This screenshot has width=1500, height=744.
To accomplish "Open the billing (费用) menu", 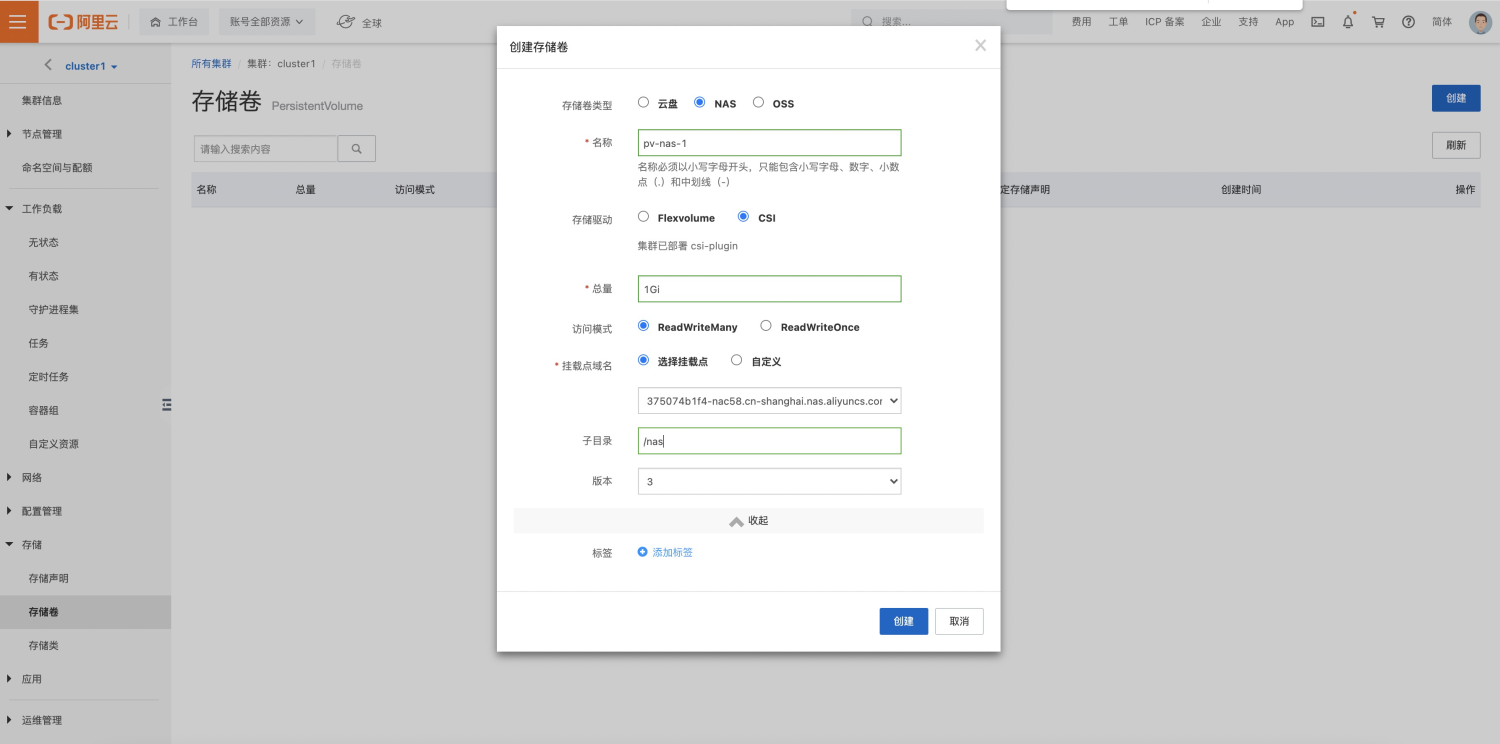I will [1081, 22].
